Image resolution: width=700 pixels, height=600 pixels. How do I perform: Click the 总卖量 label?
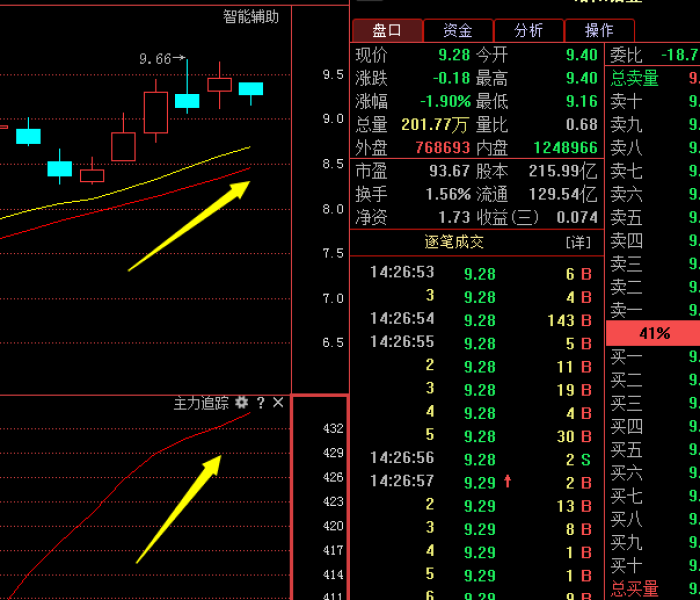(634, 78)
